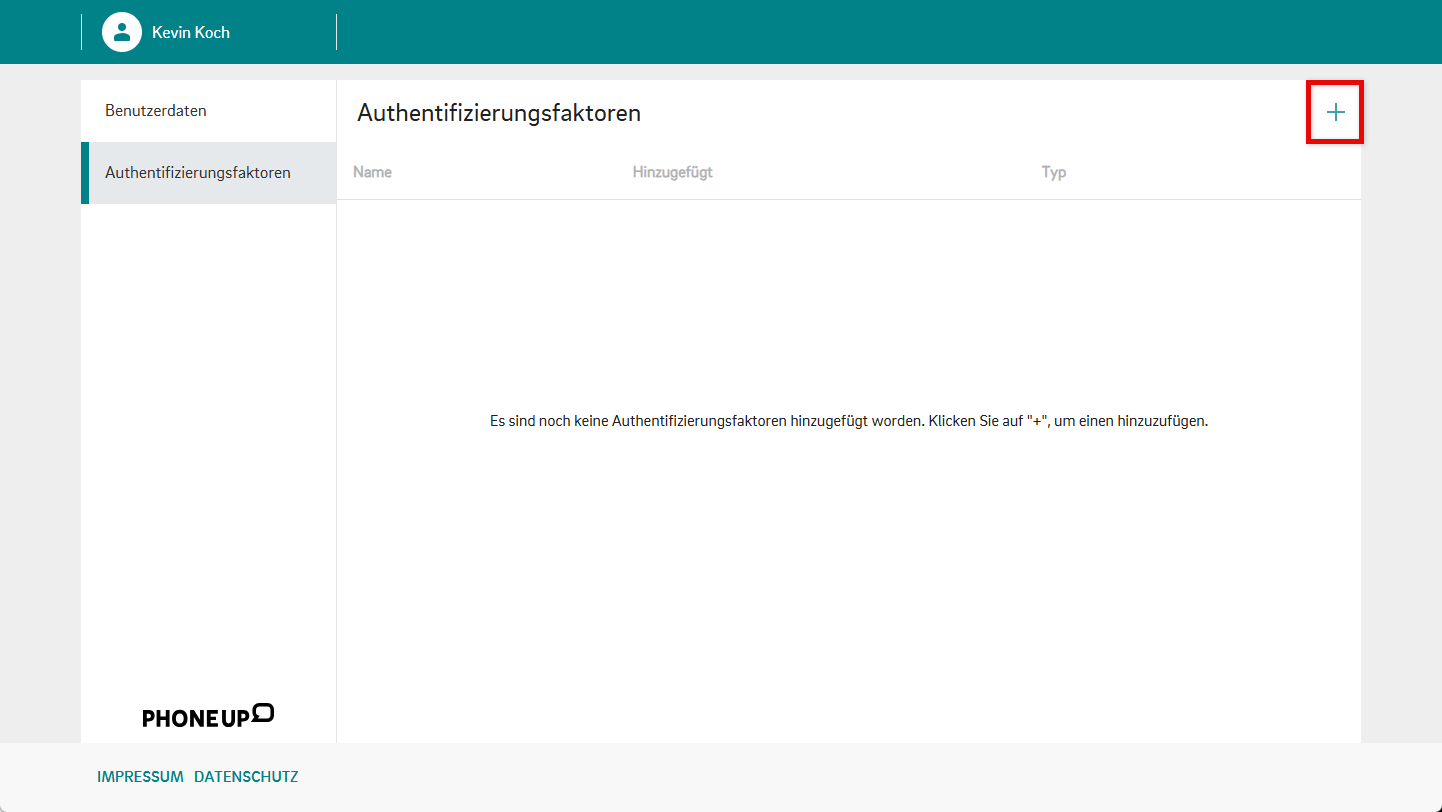
Task: Sort by the Typ column header
Action: tap(1053, 172)
